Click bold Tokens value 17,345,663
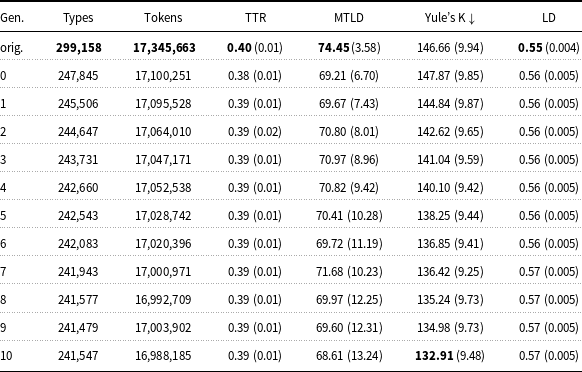 (164, 48)
